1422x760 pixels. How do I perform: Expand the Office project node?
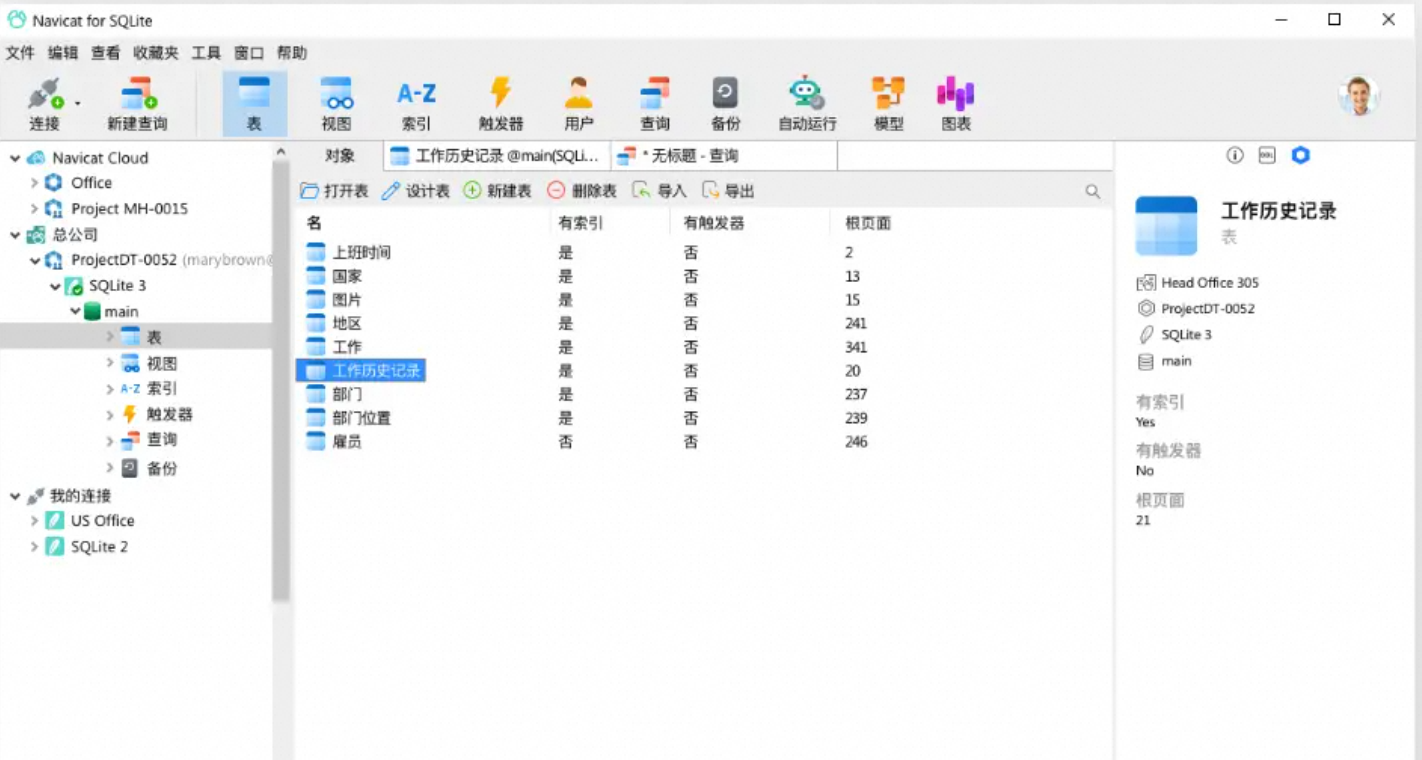(x=34, y=183)
